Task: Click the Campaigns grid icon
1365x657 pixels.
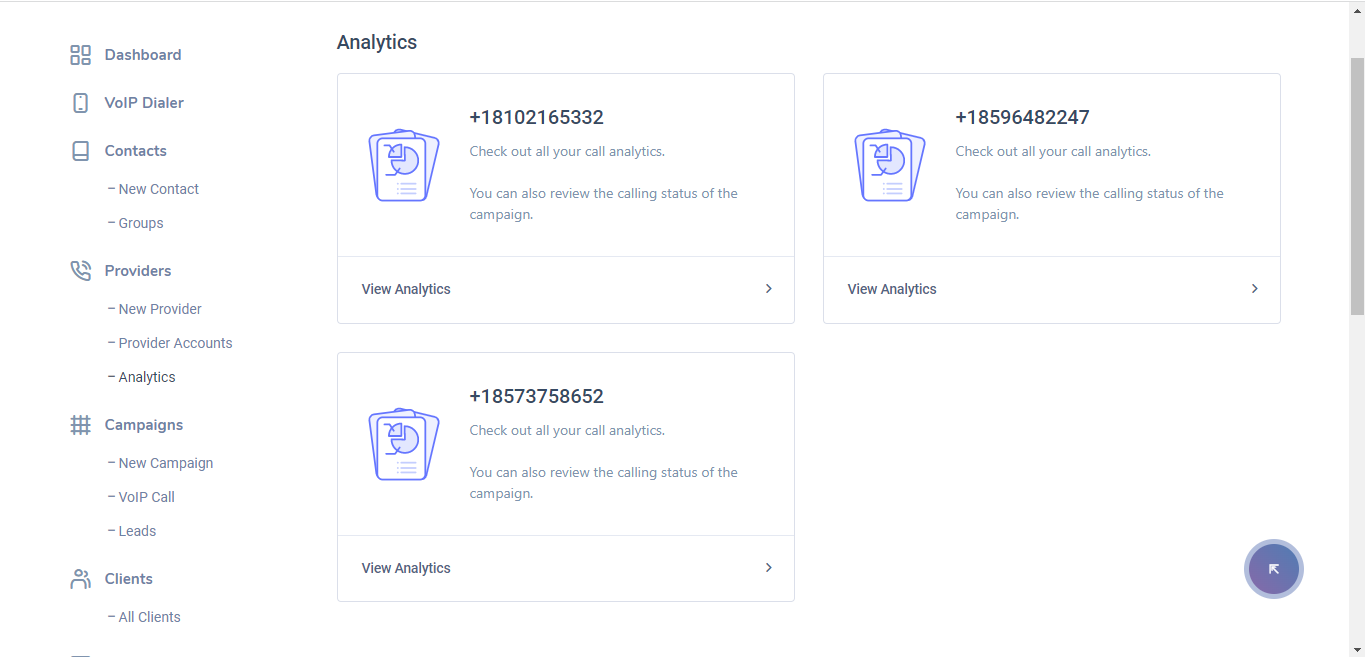Action: click(80, 424)
